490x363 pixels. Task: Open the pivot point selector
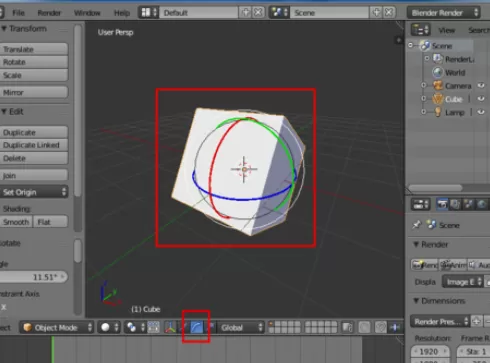pos(135,327)
